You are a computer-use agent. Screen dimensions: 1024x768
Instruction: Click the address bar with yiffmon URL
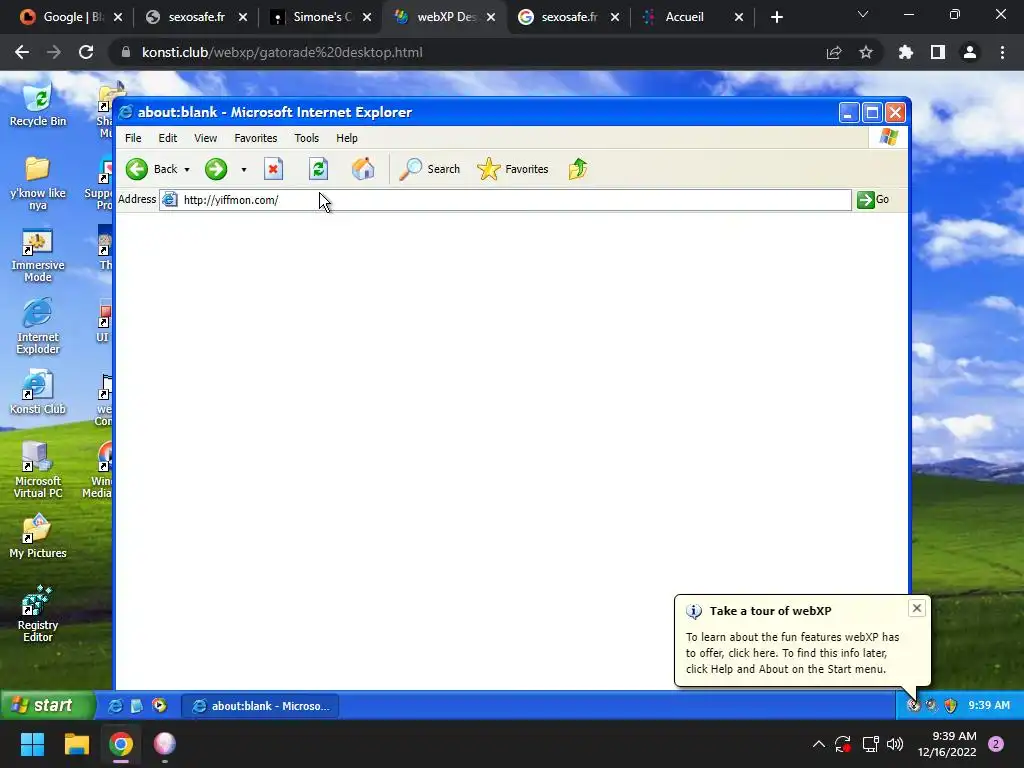click(x=505, y=200)
